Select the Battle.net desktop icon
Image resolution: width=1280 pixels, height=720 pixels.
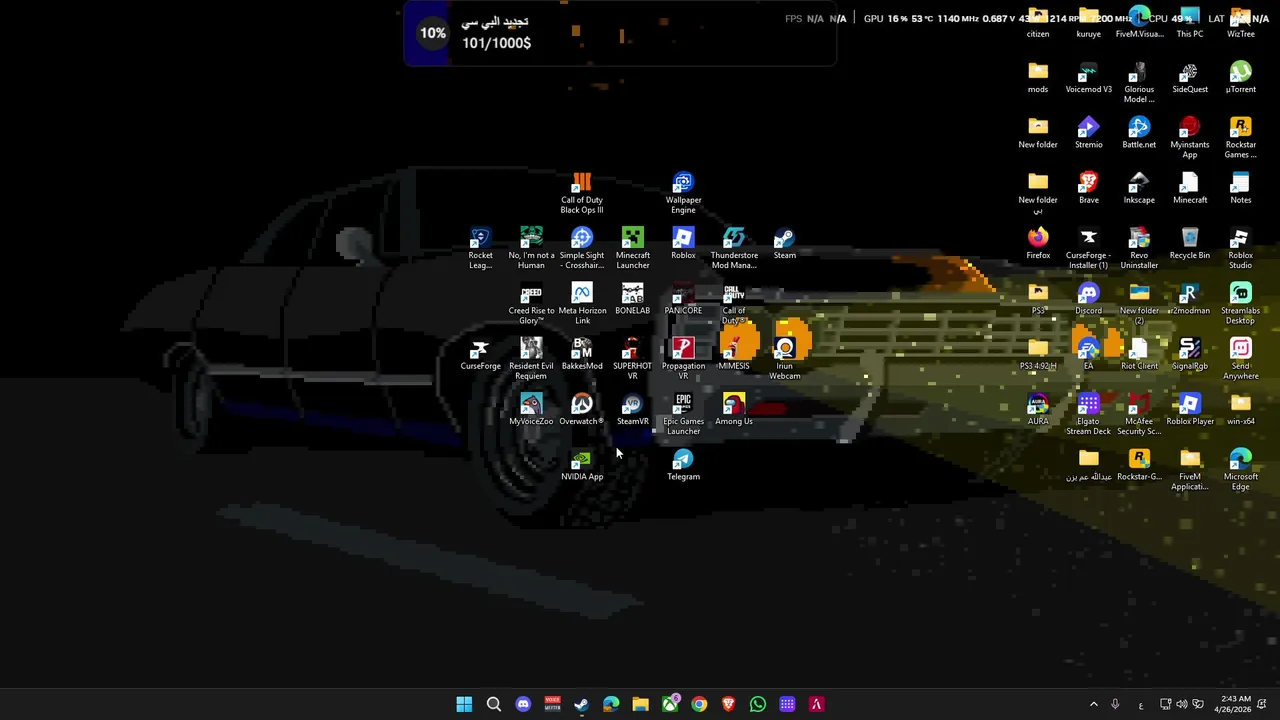click(x=1139, y=133)
